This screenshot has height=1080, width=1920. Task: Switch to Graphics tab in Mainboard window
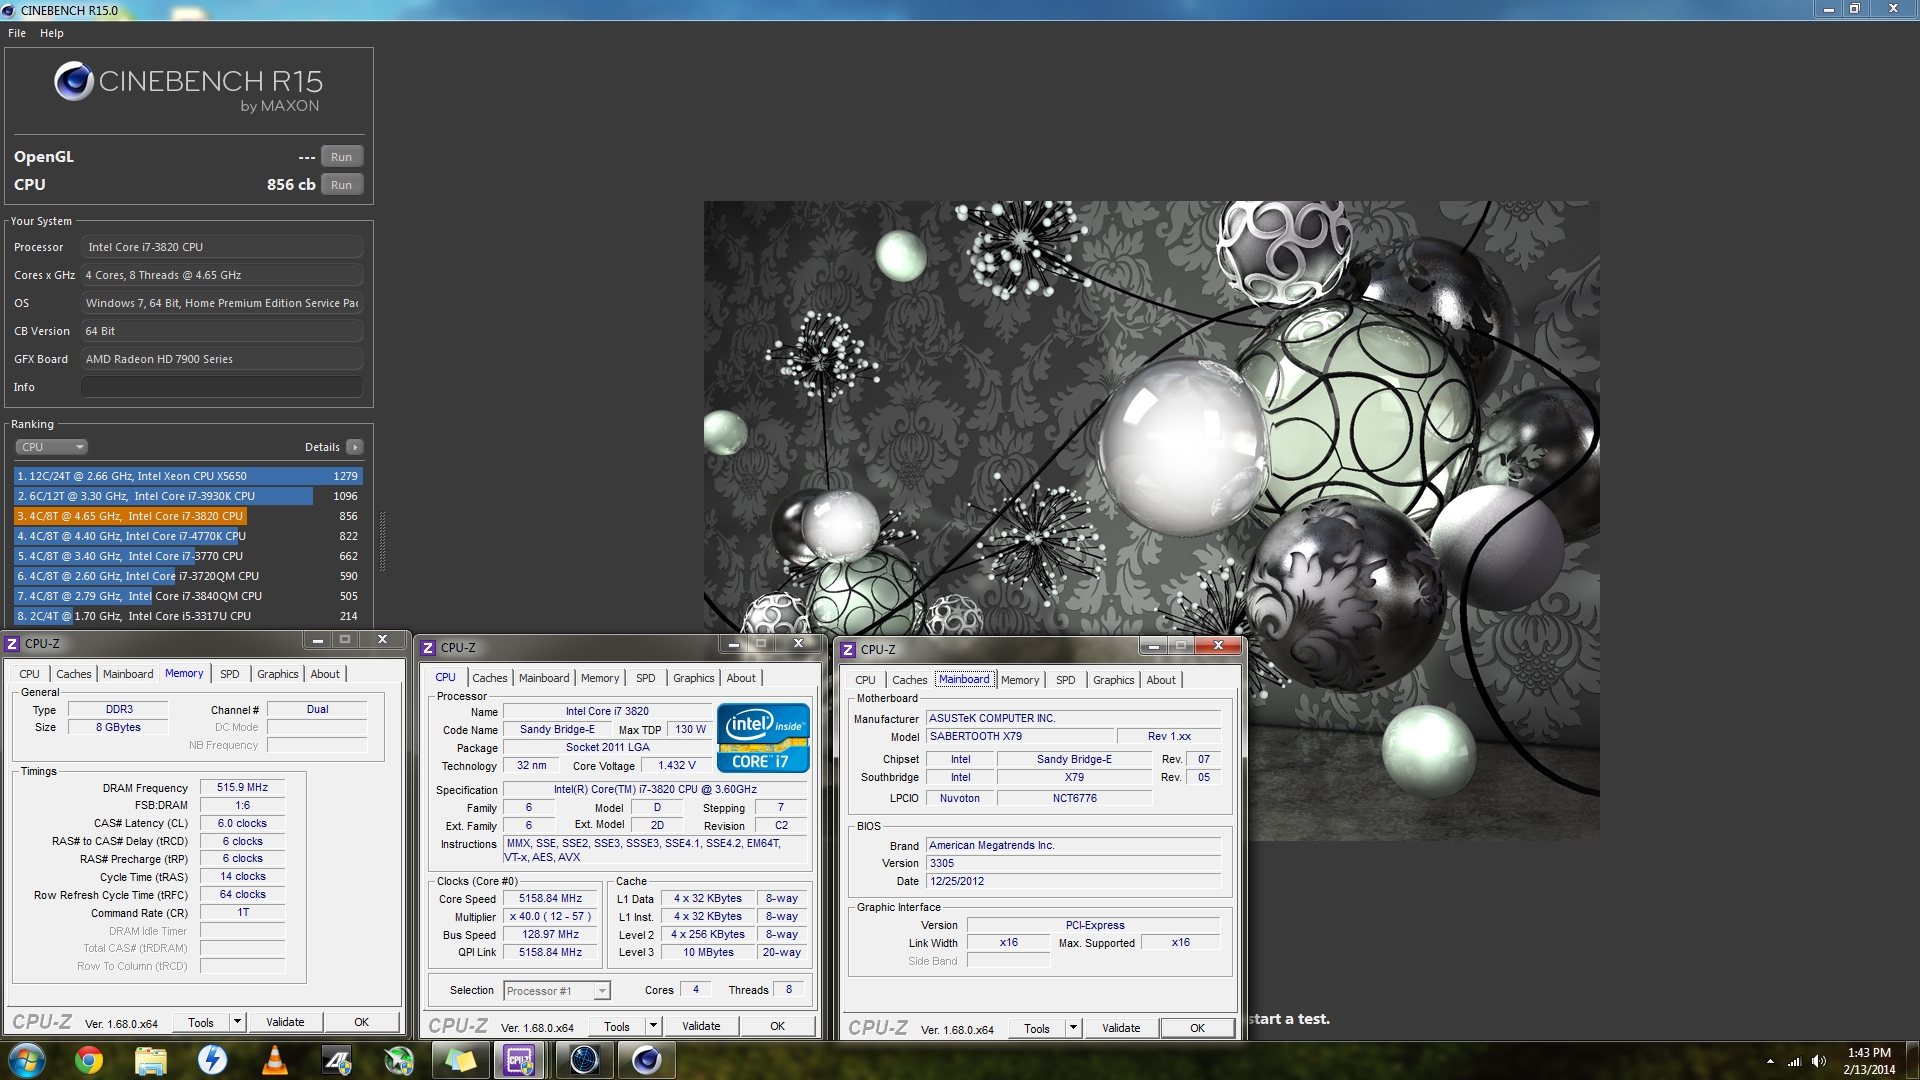1114,680
